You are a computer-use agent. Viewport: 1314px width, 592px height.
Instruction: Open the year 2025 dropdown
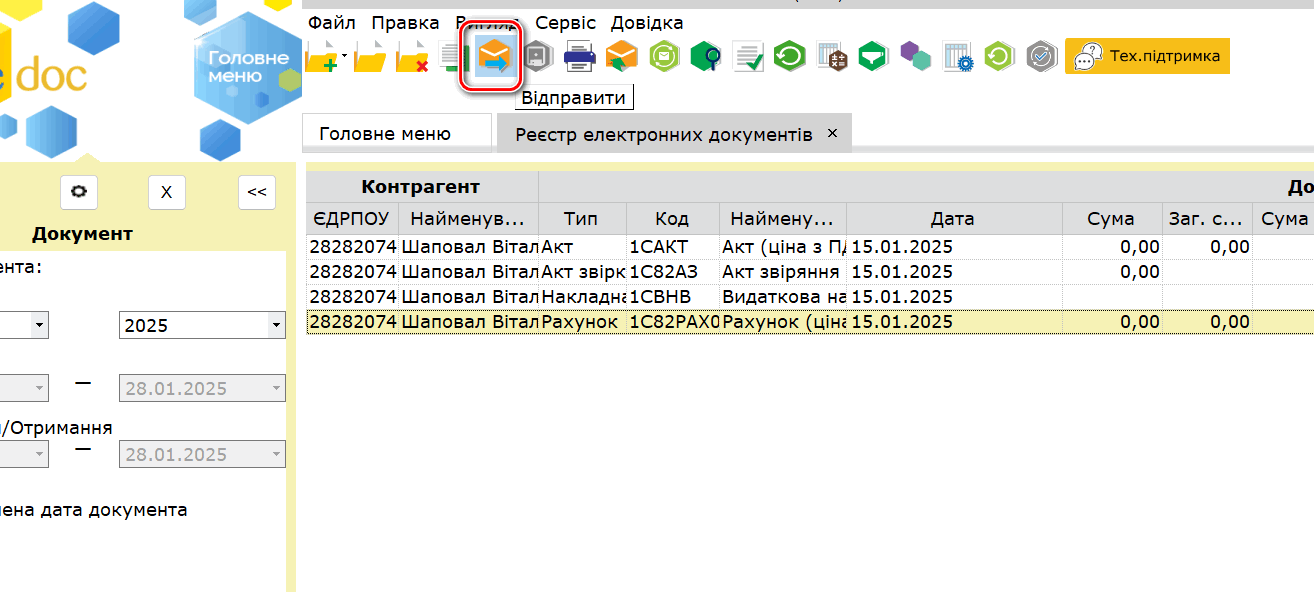275,325
